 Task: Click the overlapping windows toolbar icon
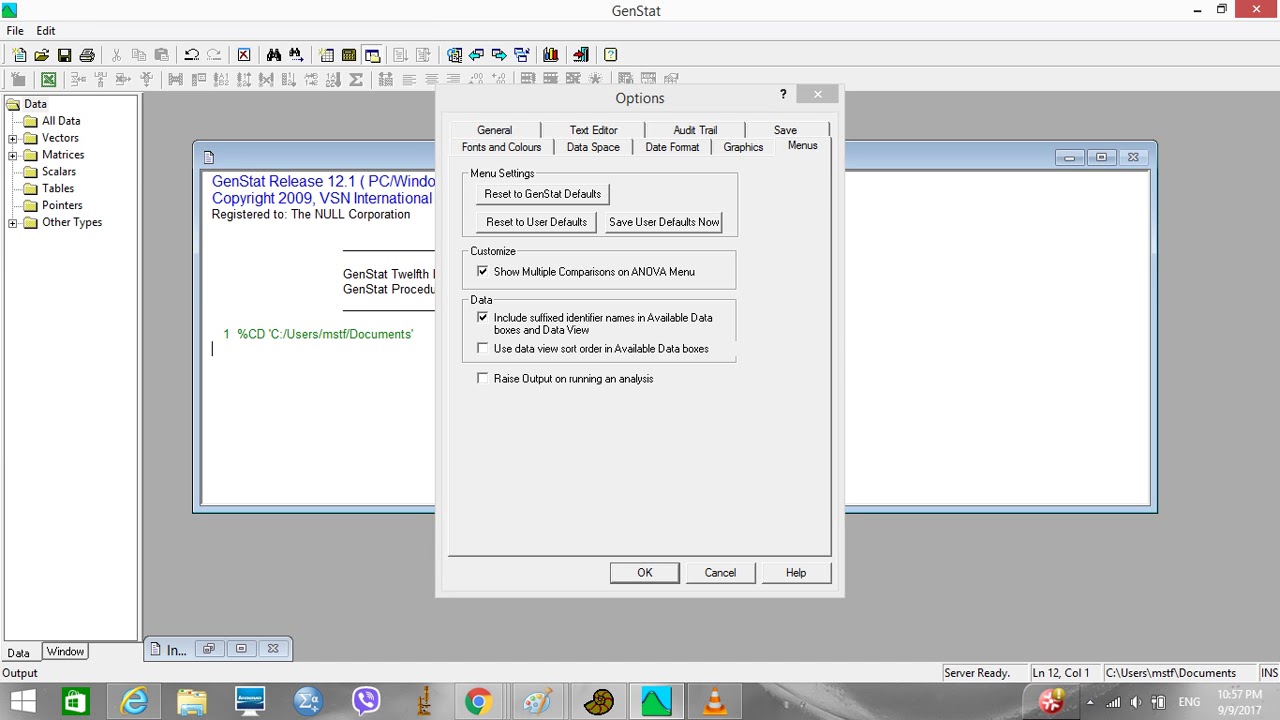372,55
